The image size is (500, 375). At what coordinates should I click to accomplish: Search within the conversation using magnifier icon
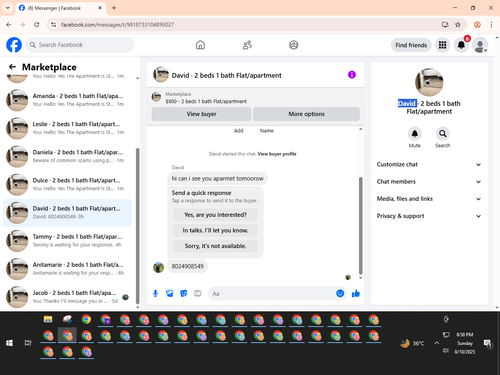443,134
